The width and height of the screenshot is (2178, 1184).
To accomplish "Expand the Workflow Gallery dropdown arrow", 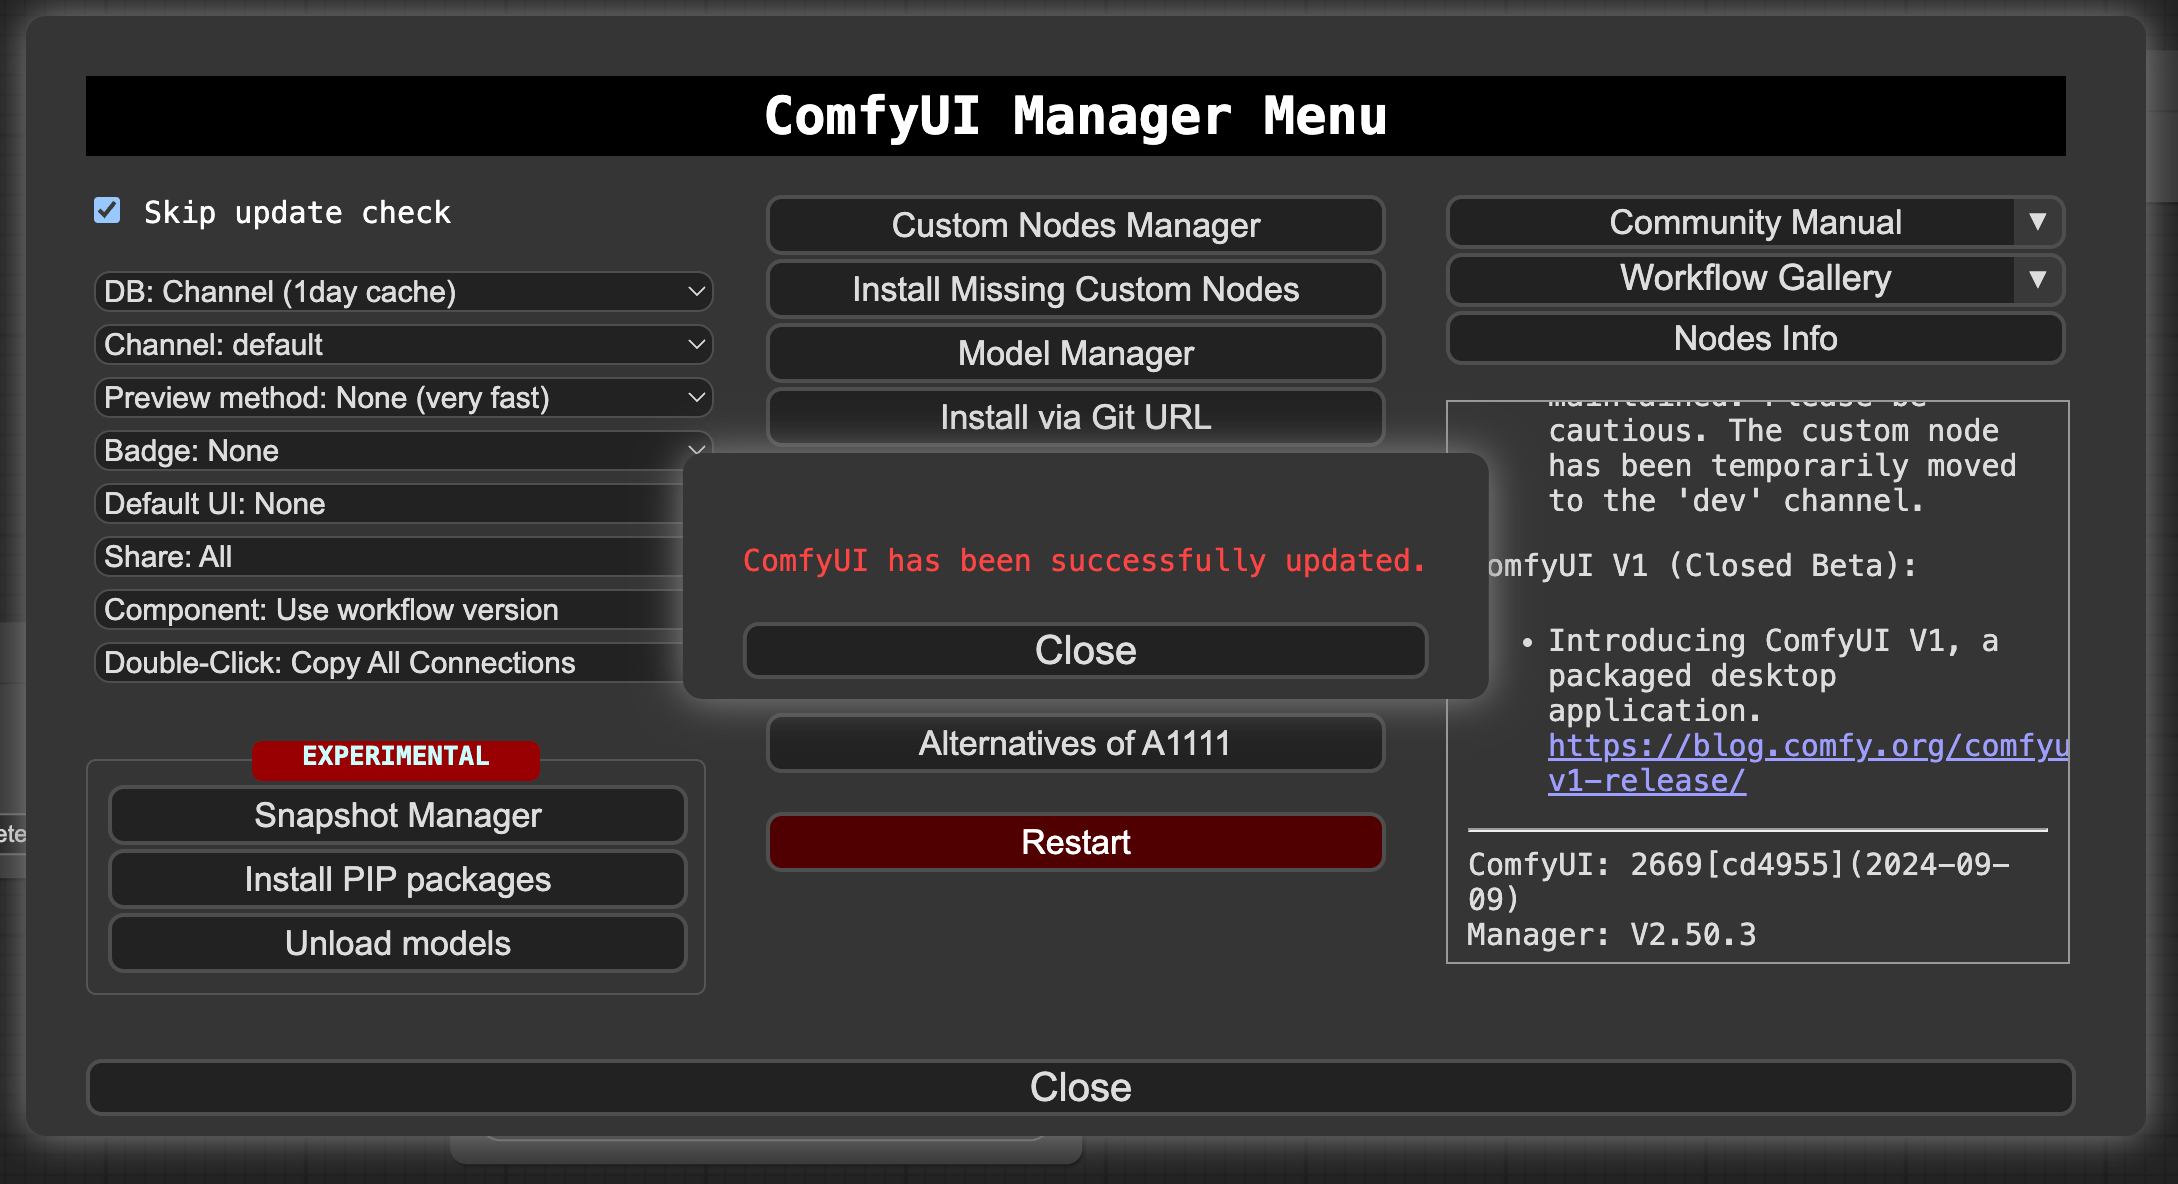I will (2037, 279).
